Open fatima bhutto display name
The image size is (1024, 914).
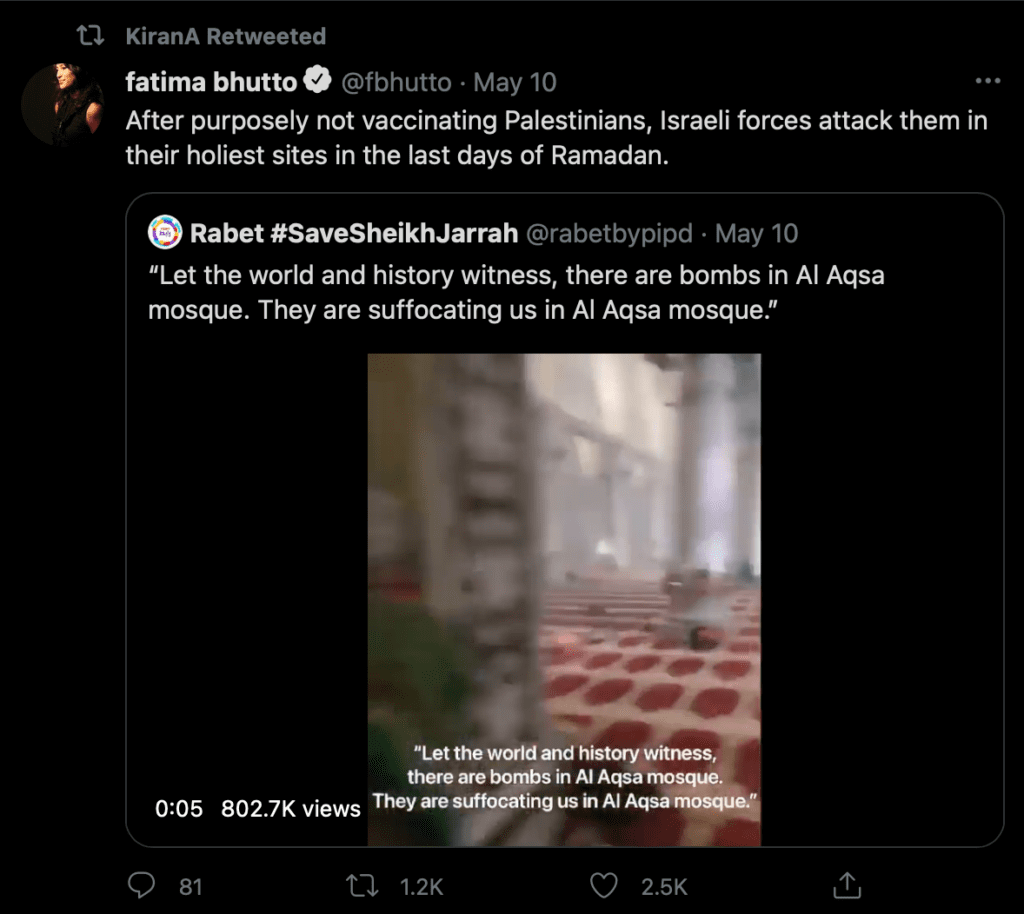(211, 82)
